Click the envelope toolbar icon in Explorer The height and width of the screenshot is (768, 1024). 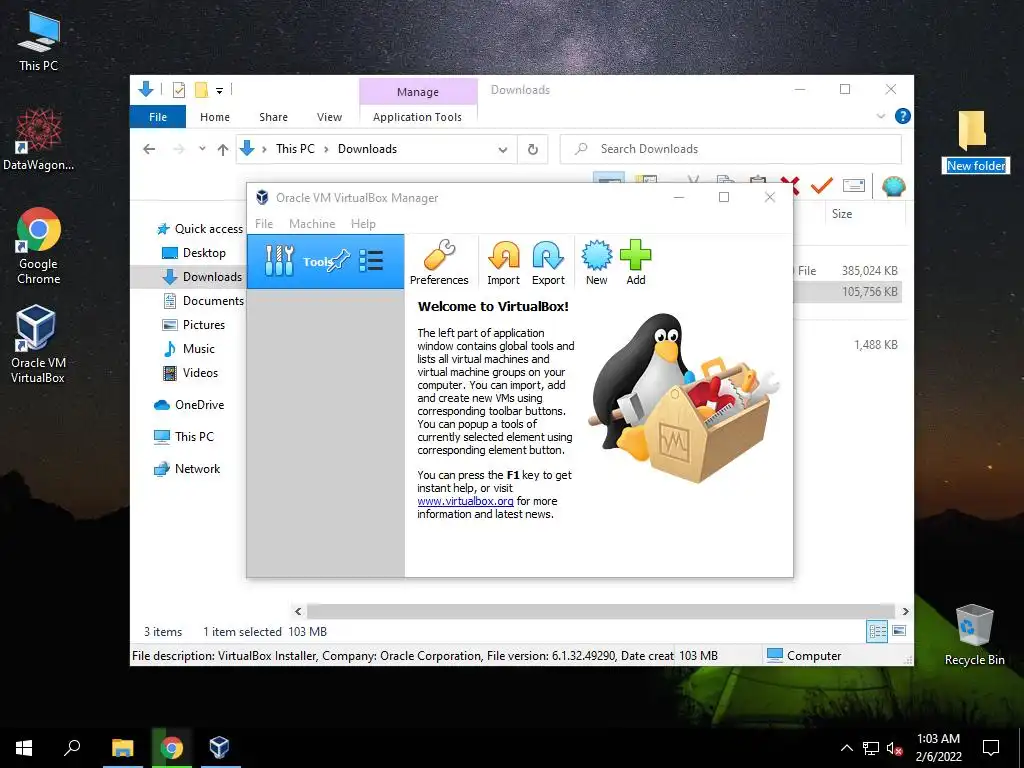(x=854, y=186)
